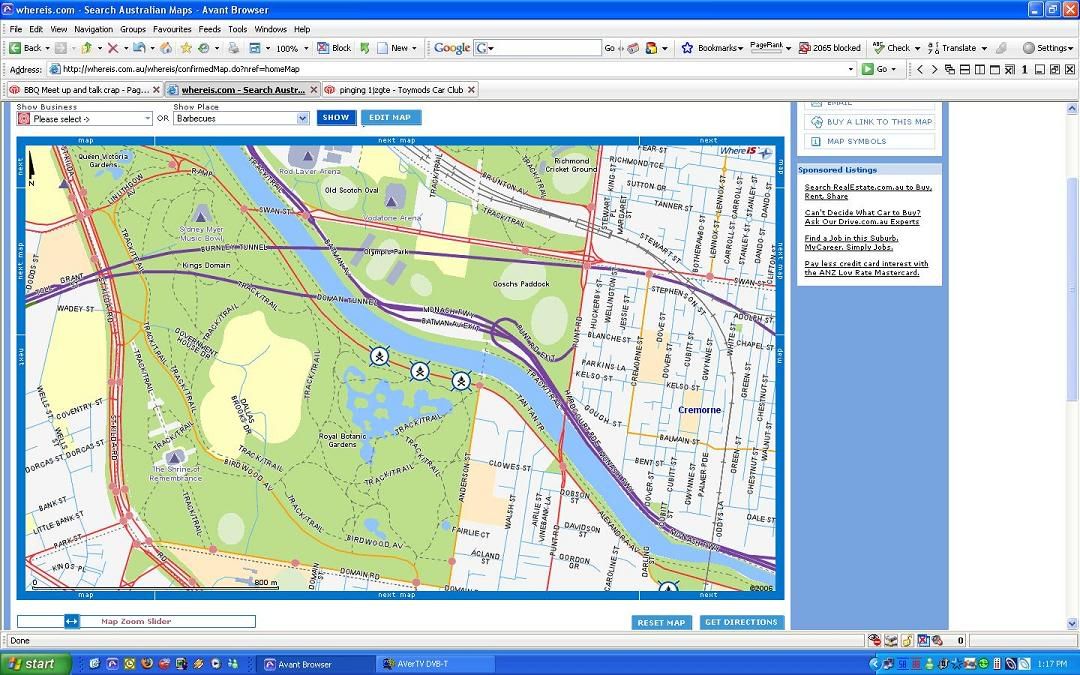The image size is (1080, 675).
Task: Click the leftmost barbecue marker on the map
Action: [x=379, y=356]
